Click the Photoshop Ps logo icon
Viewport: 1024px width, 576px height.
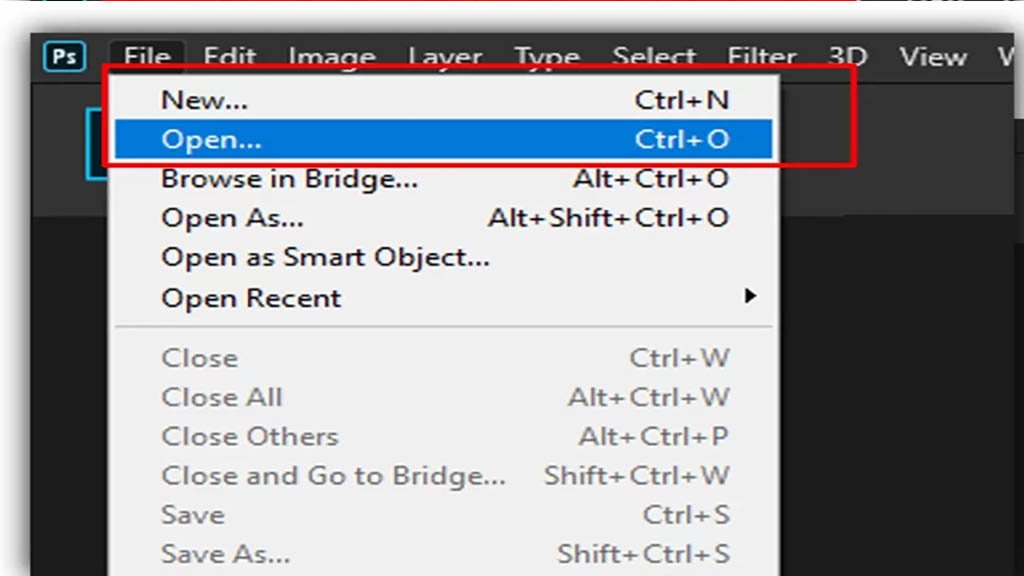[x=65, y=57]
